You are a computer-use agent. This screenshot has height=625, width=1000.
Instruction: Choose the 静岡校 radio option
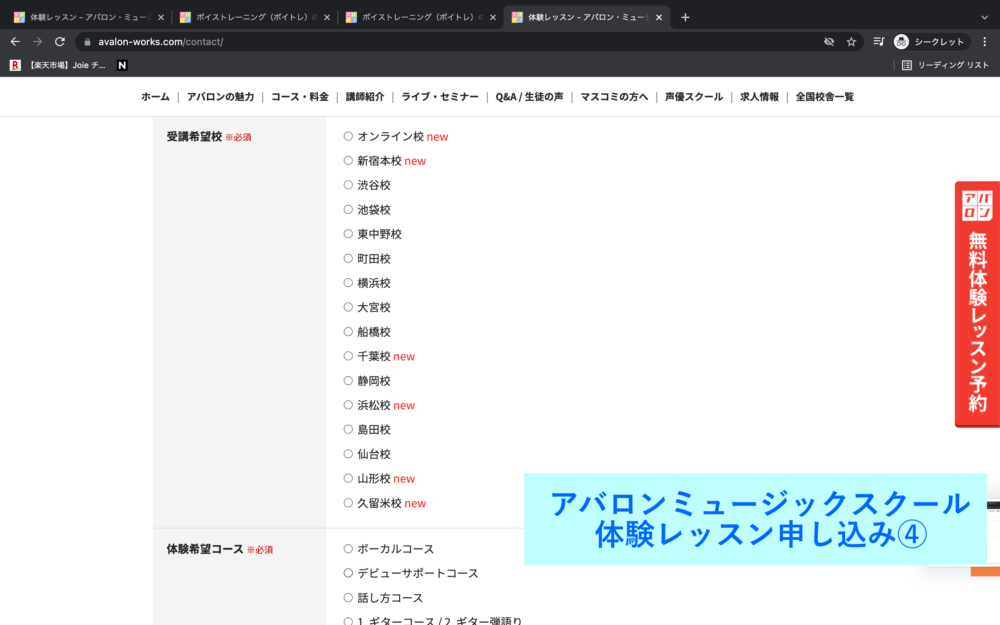click(x=348, y=381)
